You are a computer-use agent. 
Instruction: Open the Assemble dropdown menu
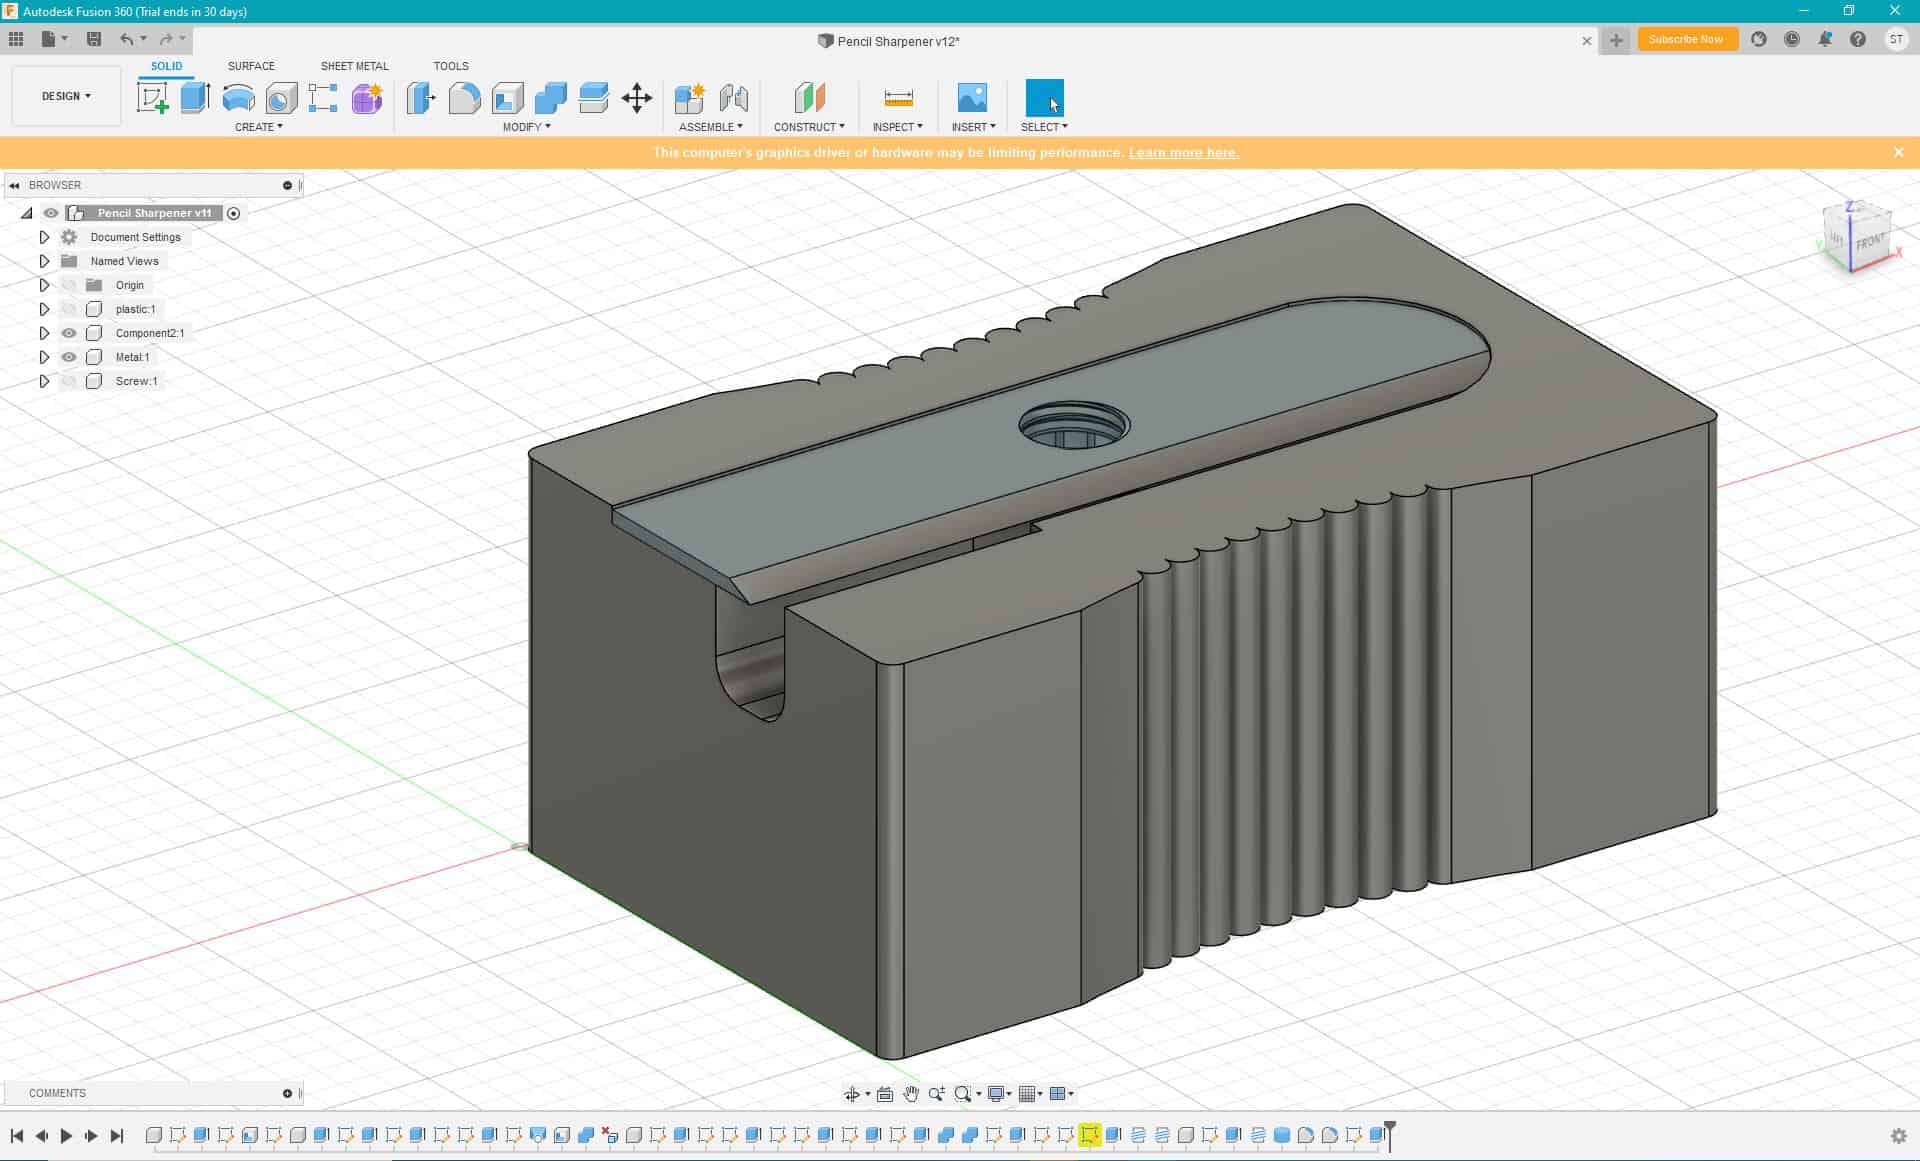pos(710,127)
